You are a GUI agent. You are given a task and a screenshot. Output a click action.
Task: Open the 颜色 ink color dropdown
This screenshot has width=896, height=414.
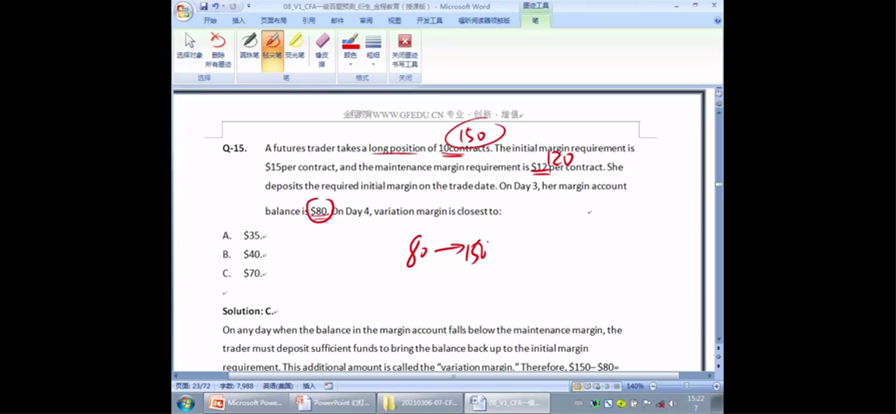pos(350,49)
